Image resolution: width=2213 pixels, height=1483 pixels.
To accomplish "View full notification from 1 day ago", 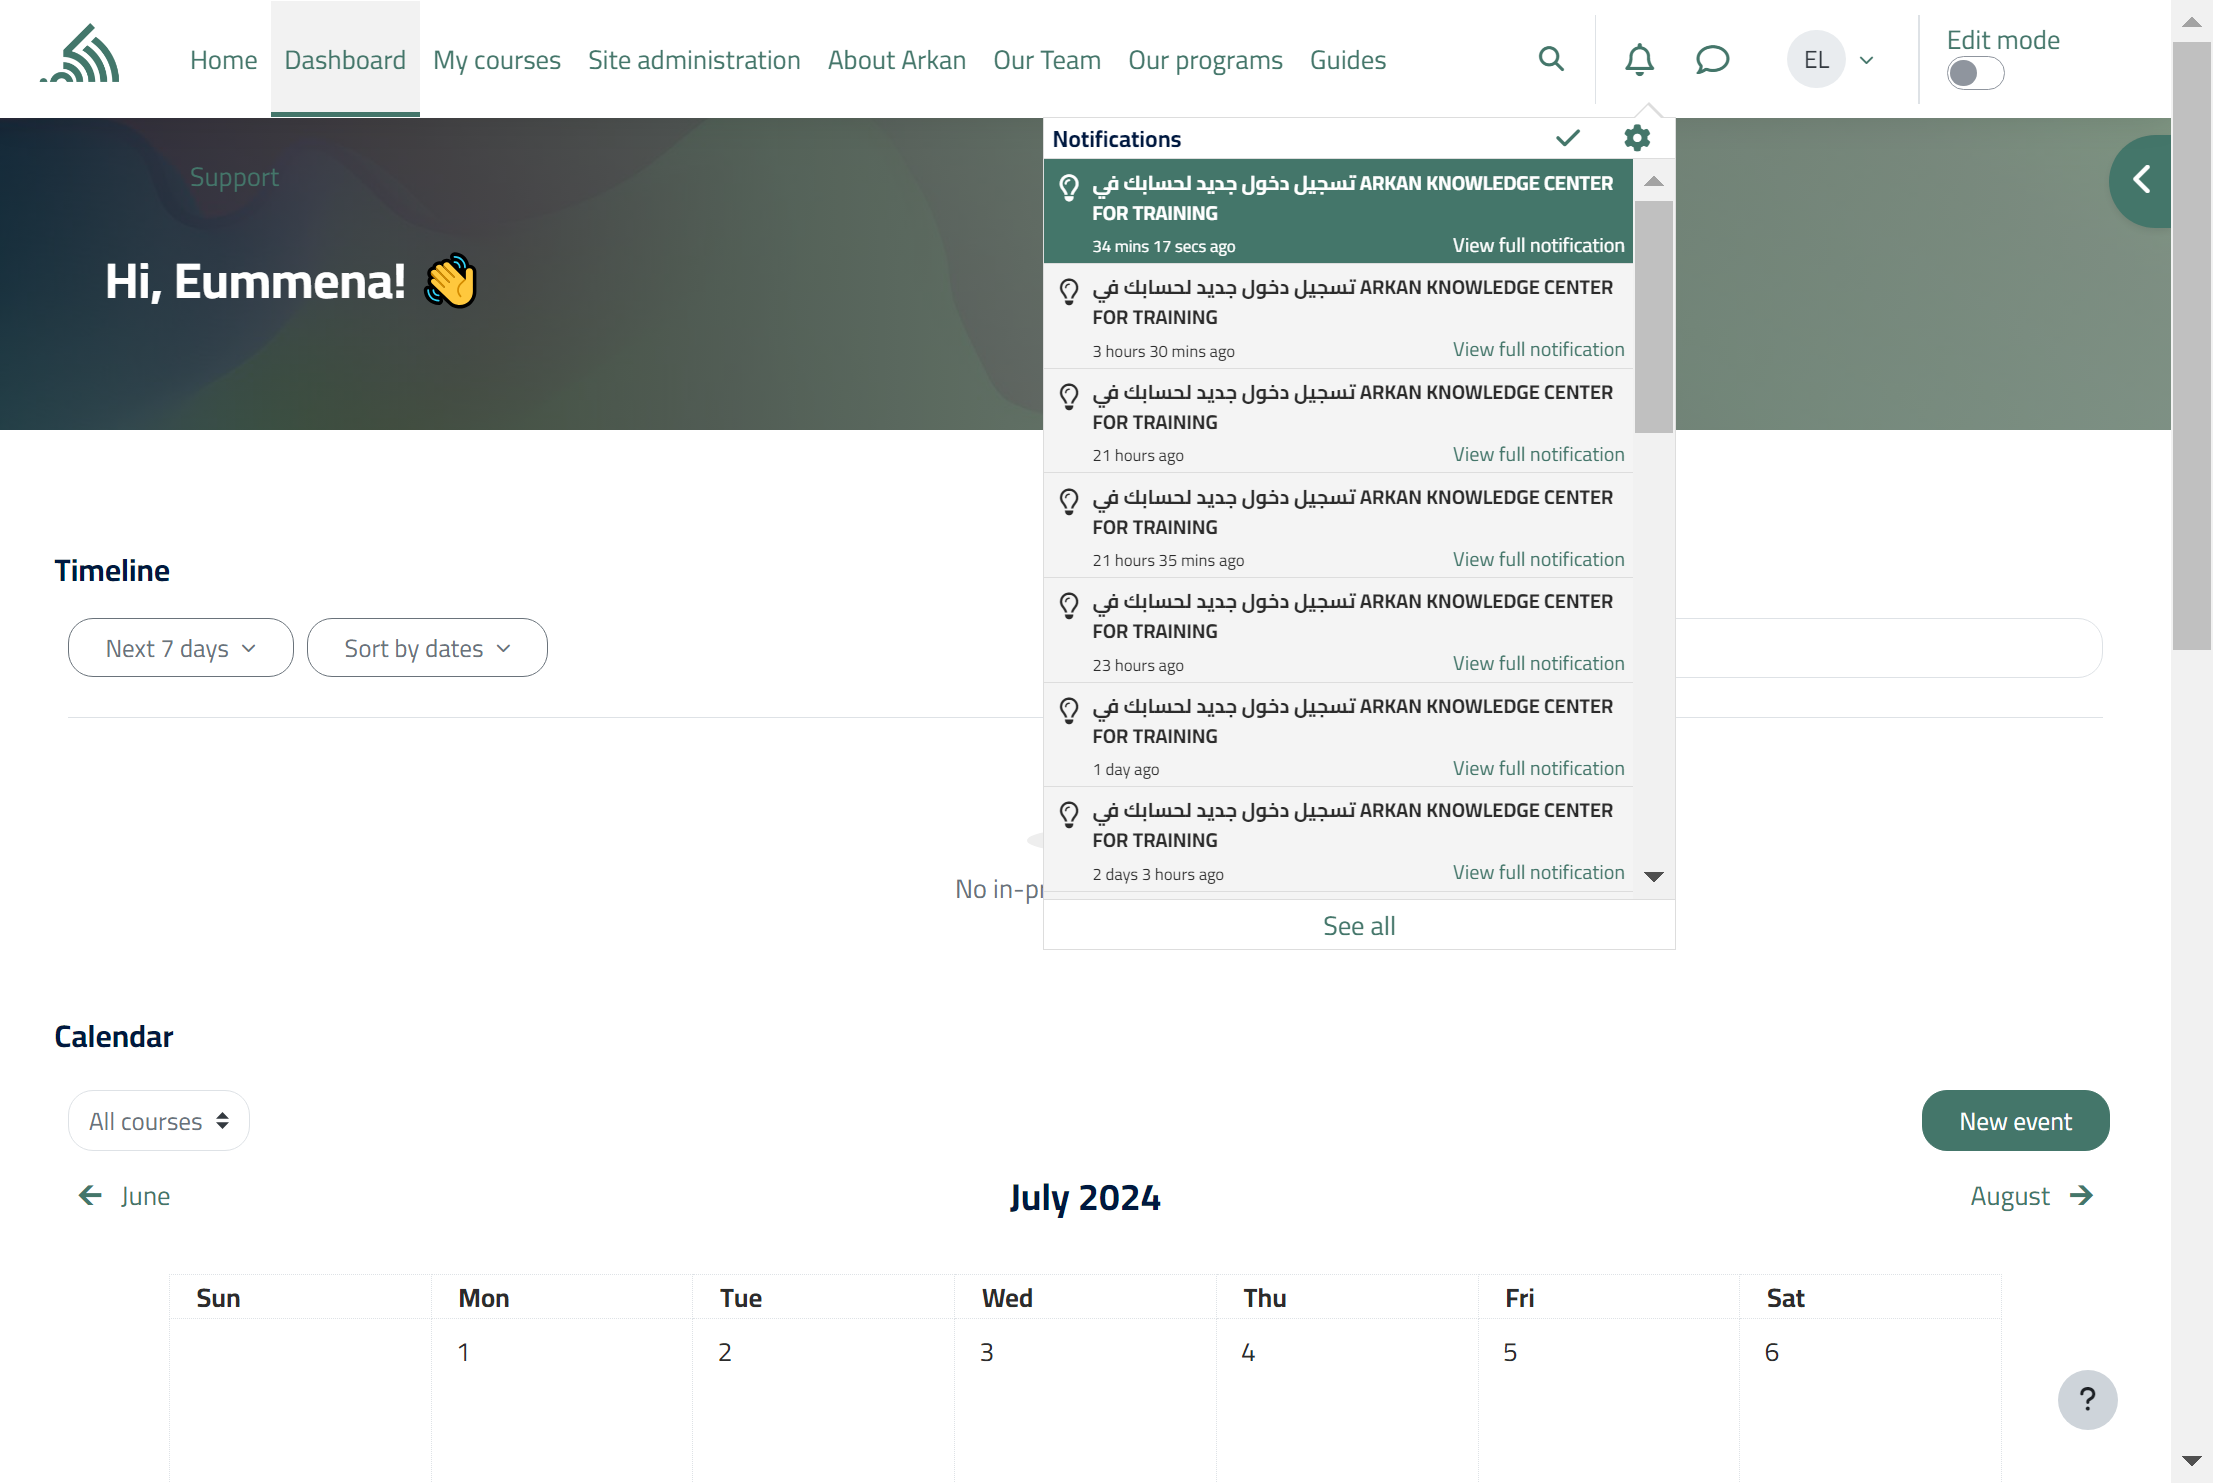I will [1538, 768].
